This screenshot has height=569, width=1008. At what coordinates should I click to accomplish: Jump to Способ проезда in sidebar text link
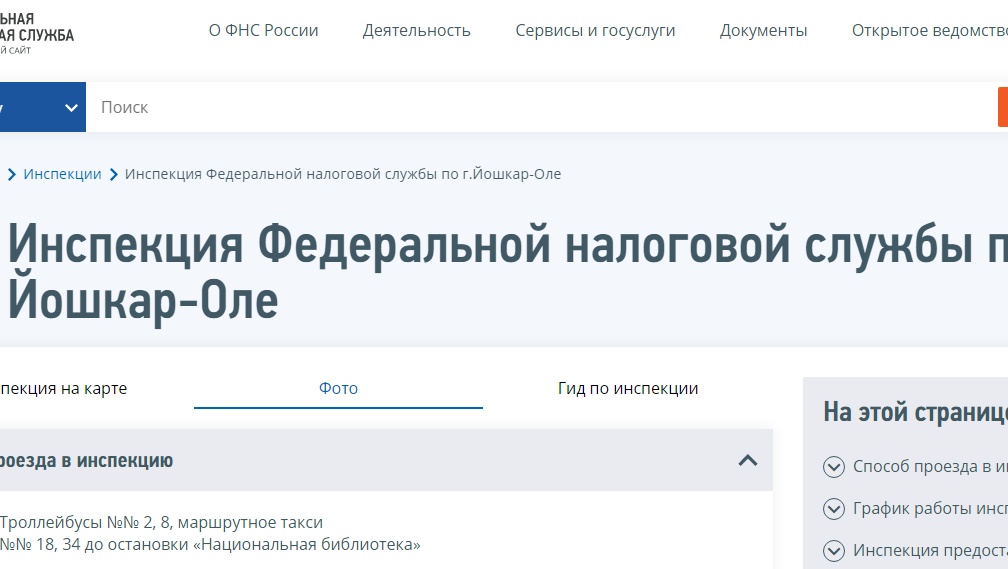[928, 466]
